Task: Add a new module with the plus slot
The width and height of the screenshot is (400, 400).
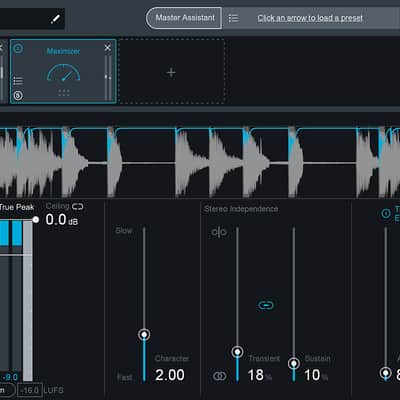Action: [x=171, y=72]
